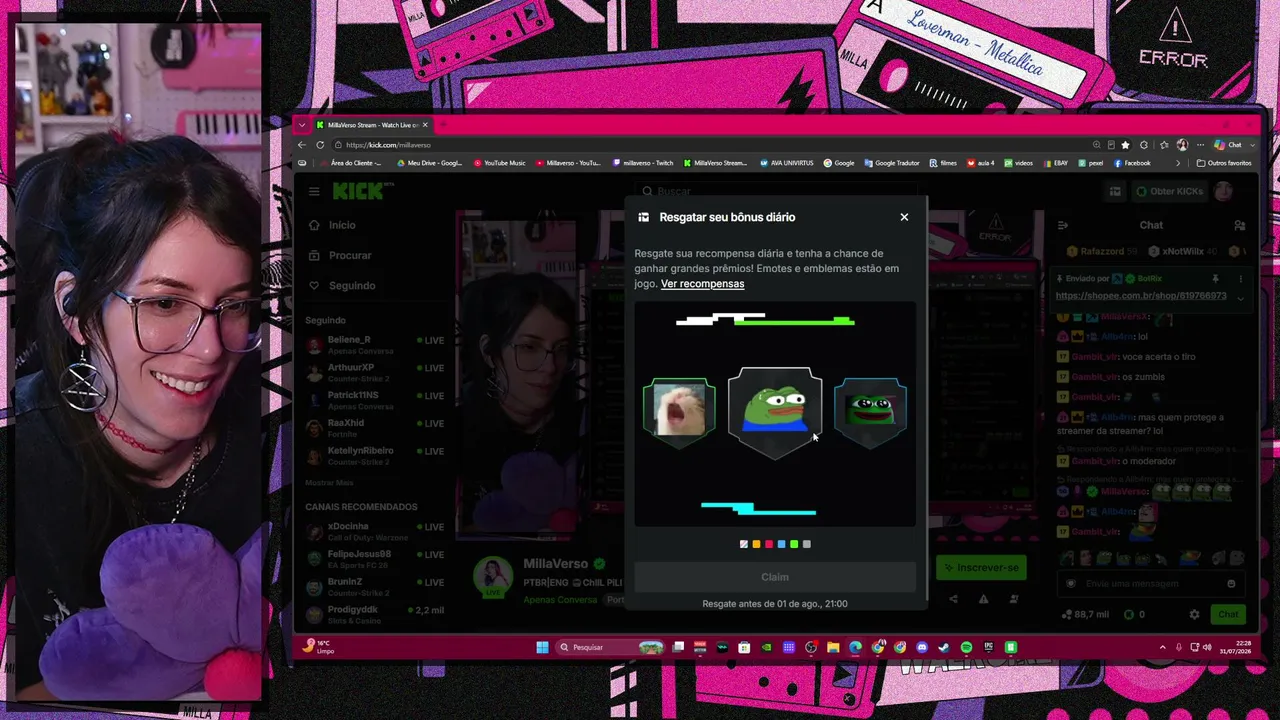Open followed channel KetellynRibeiro
Screen dimensions: 1280x720
[x=374, y=455]
